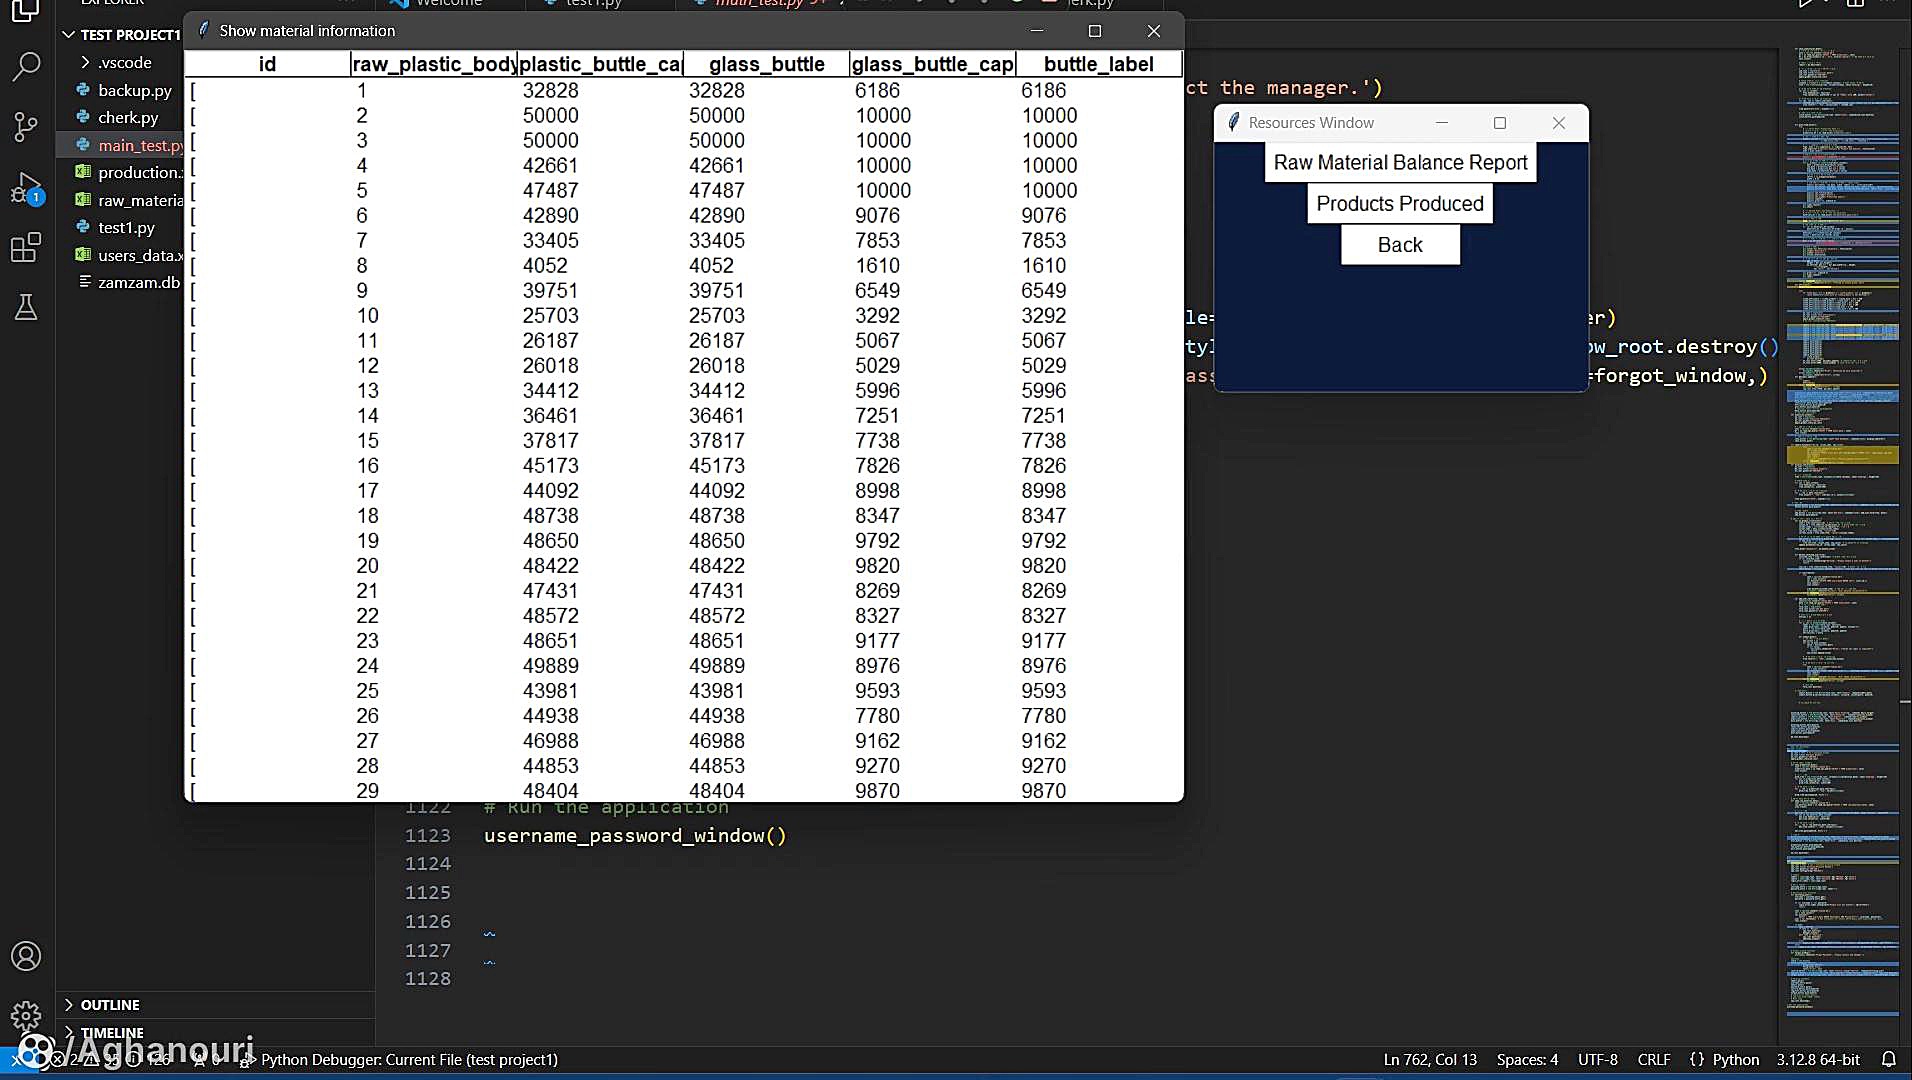The width and height of the screenshot is (1912, 1080).
Task: Change encoding via UTF-8 indicator
Action: pyautogui.click(x=1597, y=1059)
